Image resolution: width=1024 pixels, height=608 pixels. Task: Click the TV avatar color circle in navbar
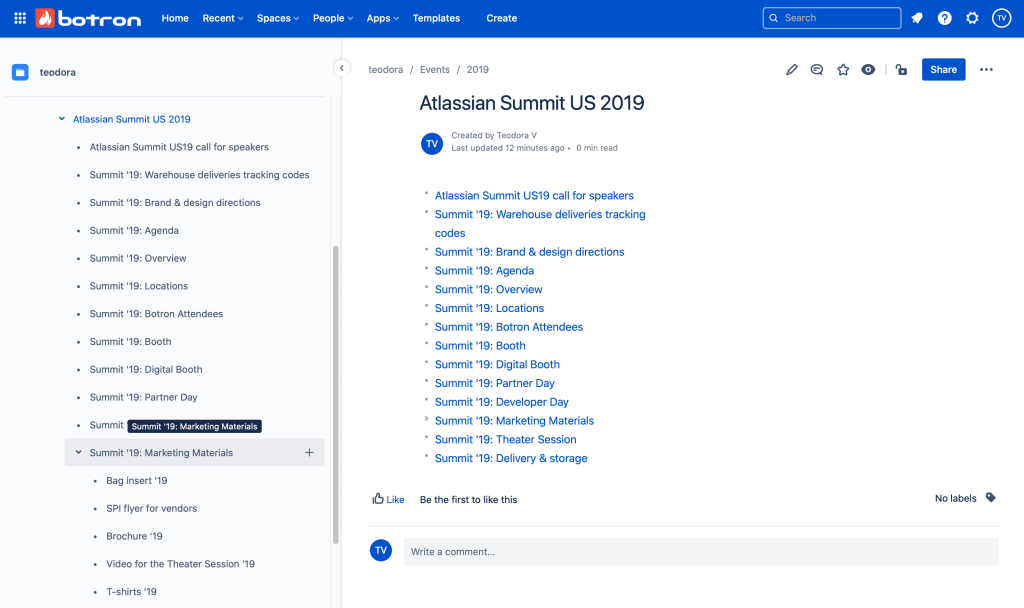[x=1001, y=17]
